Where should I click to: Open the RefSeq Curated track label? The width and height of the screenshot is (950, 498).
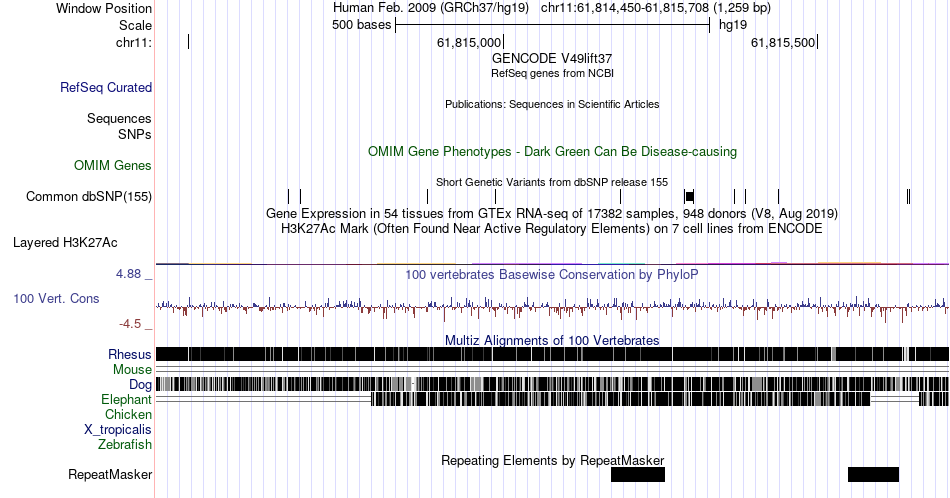tap(106, 87)
